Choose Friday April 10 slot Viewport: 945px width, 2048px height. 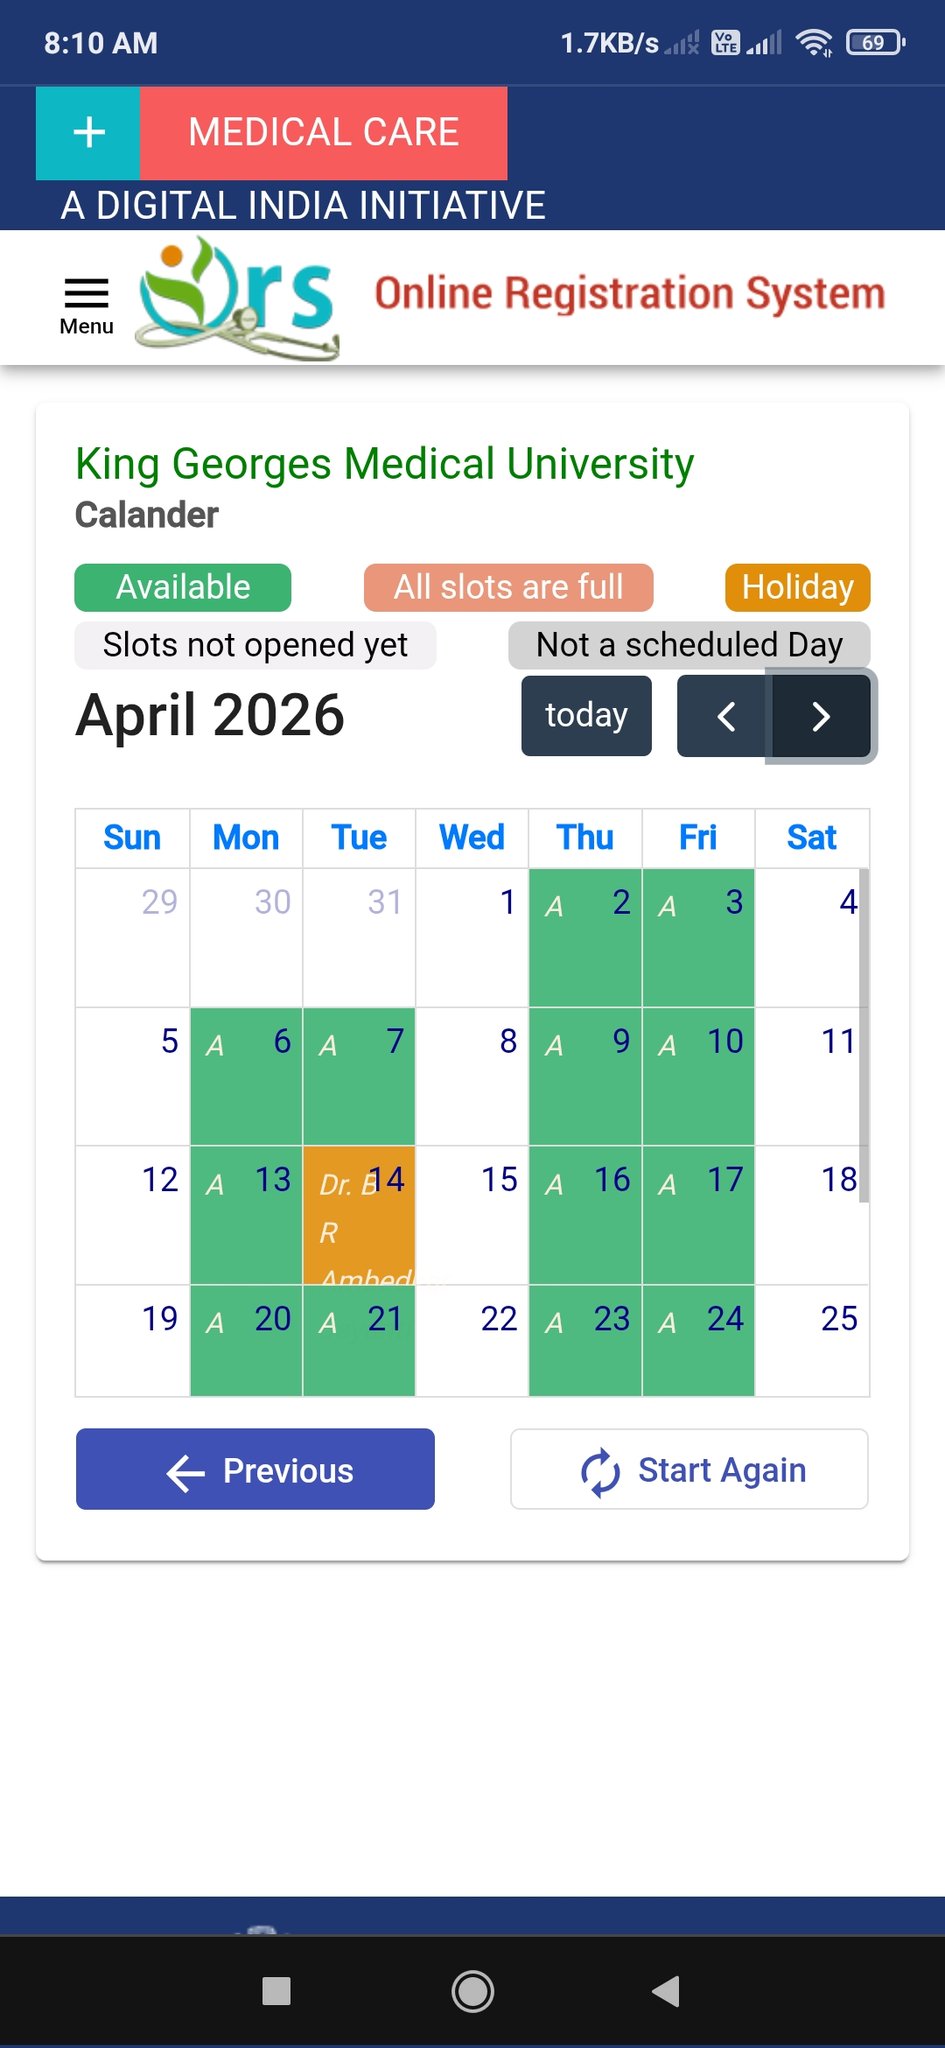coord(698,1076)
